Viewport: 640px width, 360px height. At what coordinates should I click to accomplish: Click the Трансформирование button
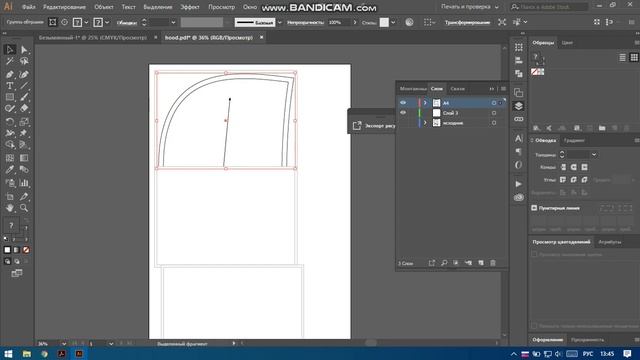[x=467, y=22]
